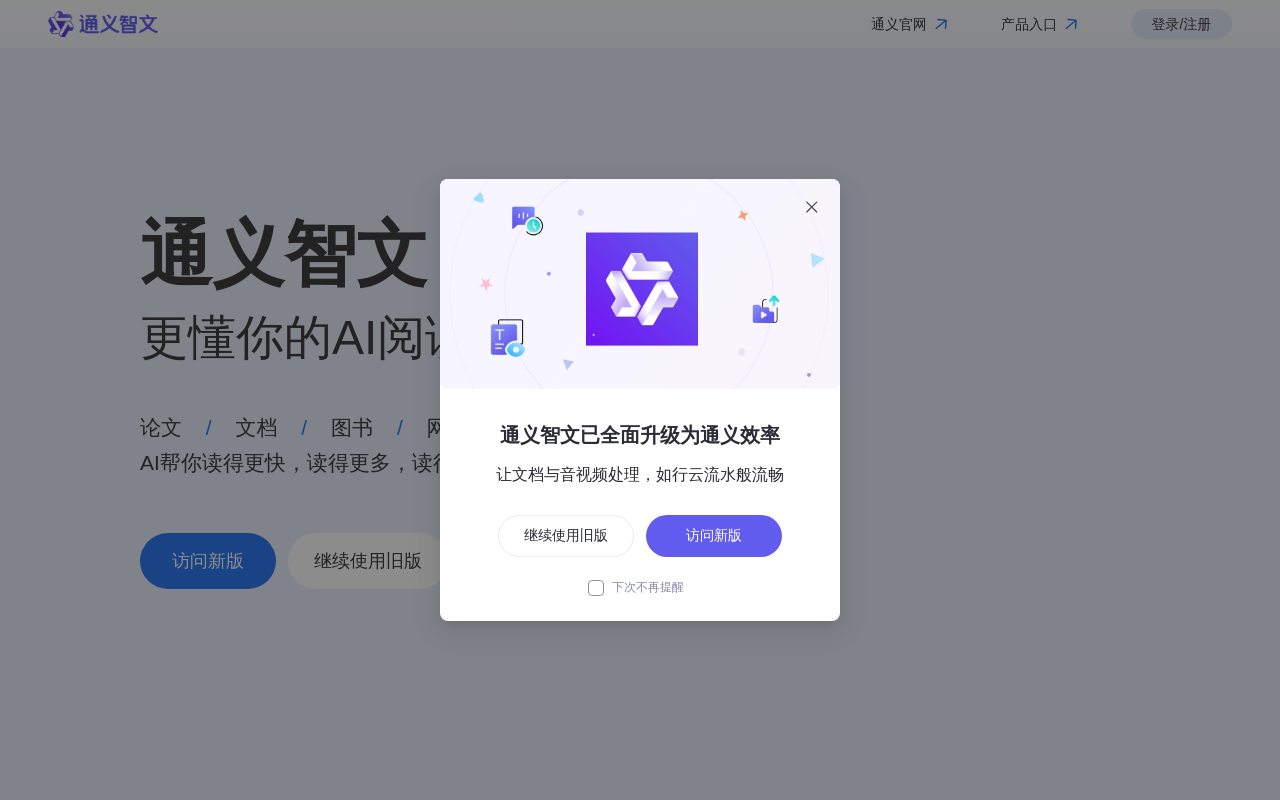Click the 下次不再提醒 label text

648,588
